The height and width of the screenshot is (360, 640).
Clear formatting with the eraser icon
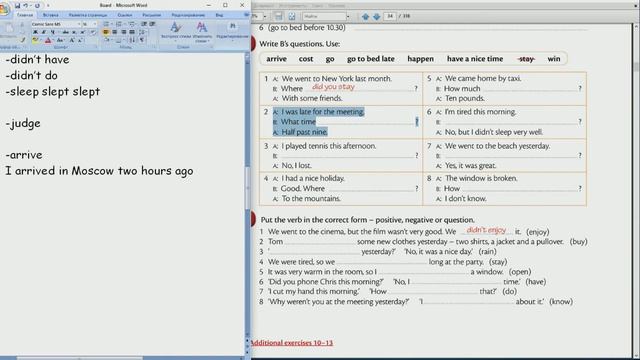(x=93, y=32)
